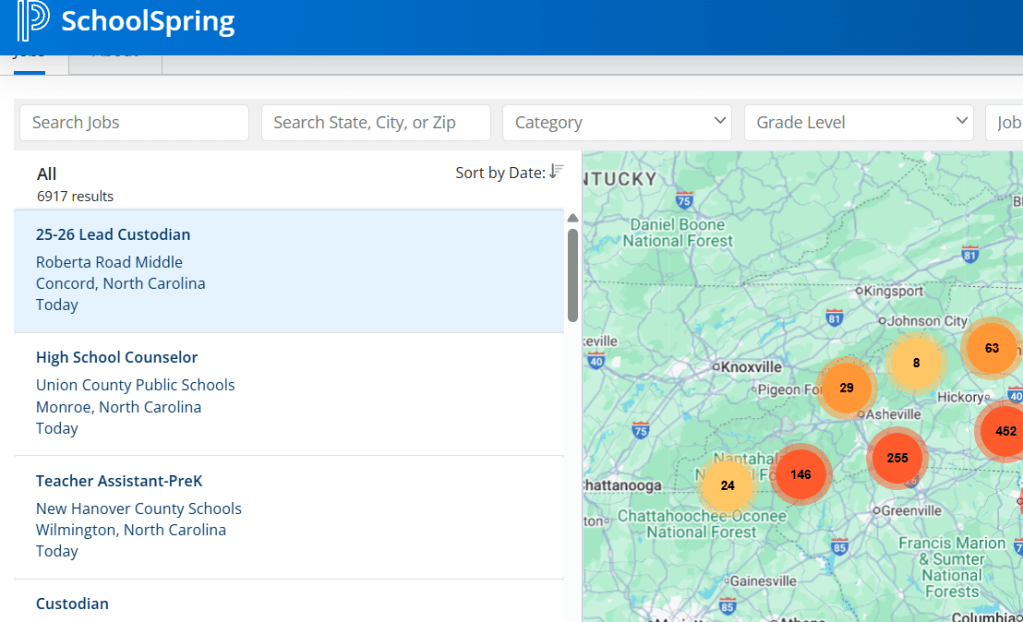Click the map cluster marker showing 452
The height and width of the screenshot is (622, 1023).
tap(1004, 431)
